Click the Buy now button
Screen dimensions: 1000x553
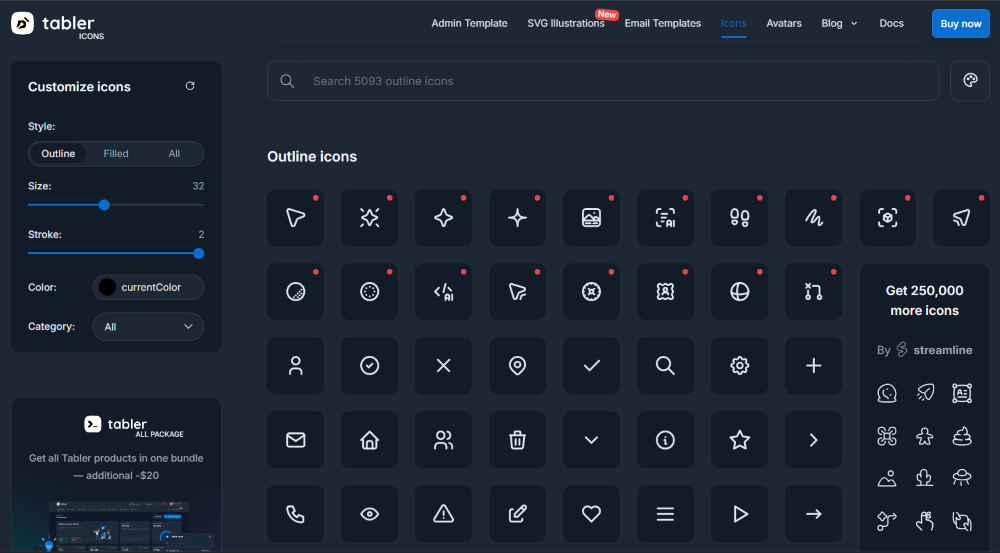point(960,24)
